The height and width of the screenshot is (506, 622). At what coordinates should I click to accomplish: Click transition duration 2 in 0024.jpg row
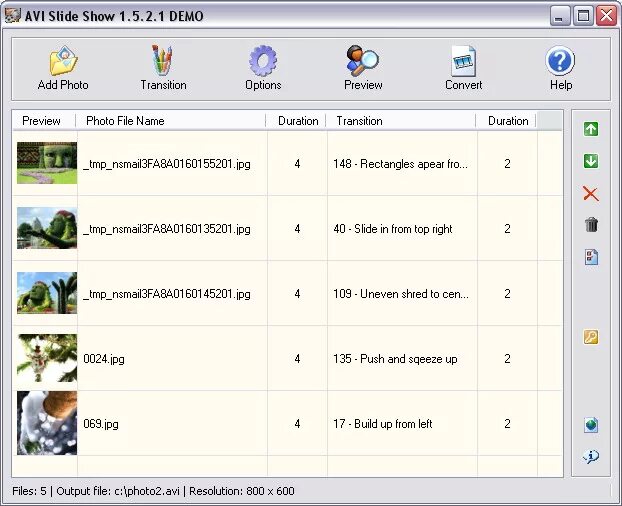point(507,359)
